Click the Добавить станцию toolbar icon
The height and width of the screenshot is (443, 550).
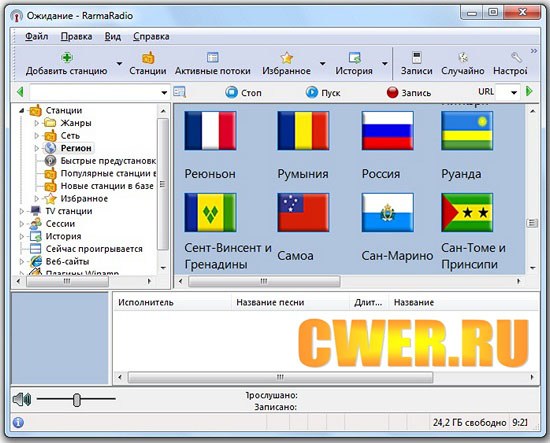click(67, 57)
